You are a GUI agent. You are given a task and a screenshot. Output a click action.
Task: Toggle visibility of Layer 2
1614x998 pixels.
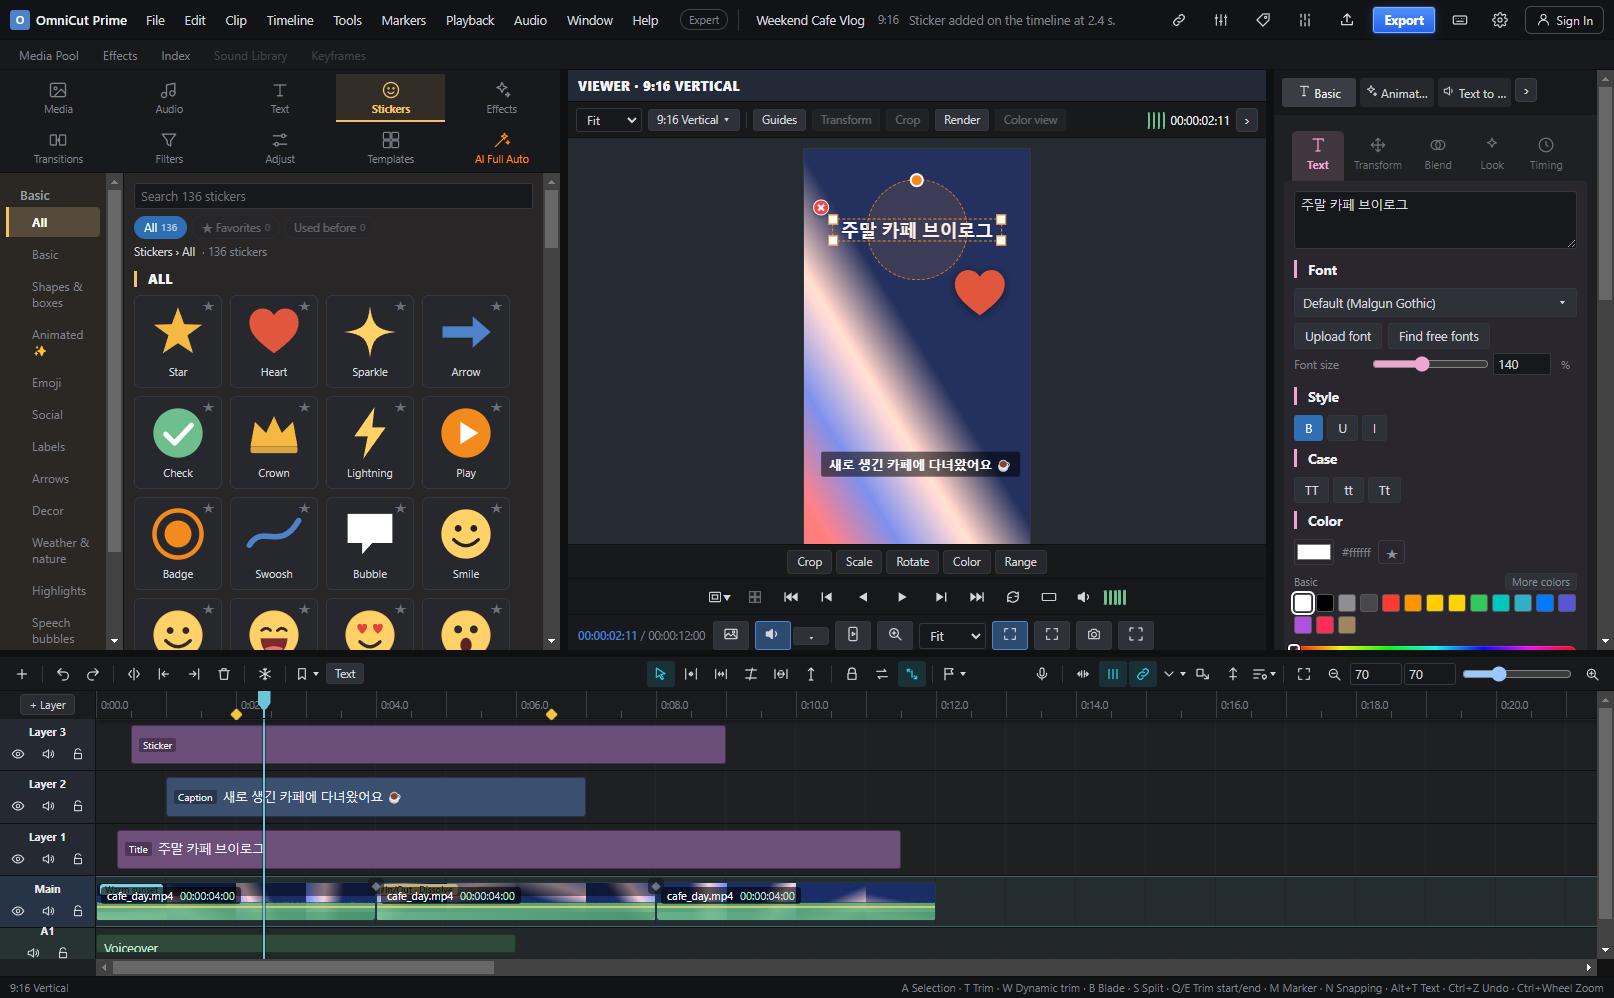(x=18, y=806)
